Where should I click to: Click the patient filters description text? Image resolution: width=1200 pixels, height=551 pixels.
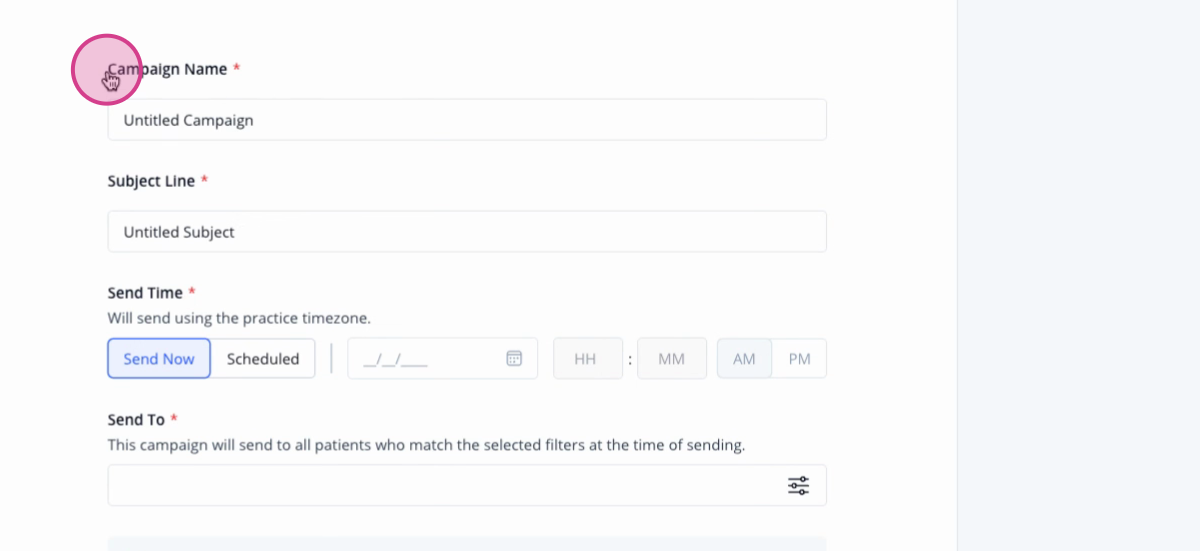pyautogui.click(x=426, y=445)
